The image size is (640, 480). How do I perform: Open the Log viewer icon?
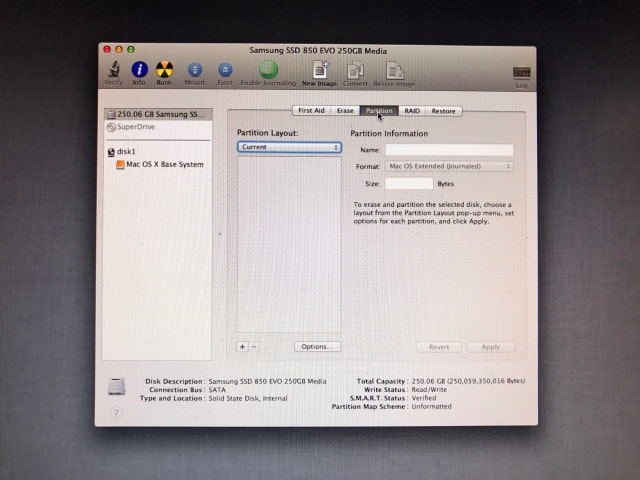(521, 76)
